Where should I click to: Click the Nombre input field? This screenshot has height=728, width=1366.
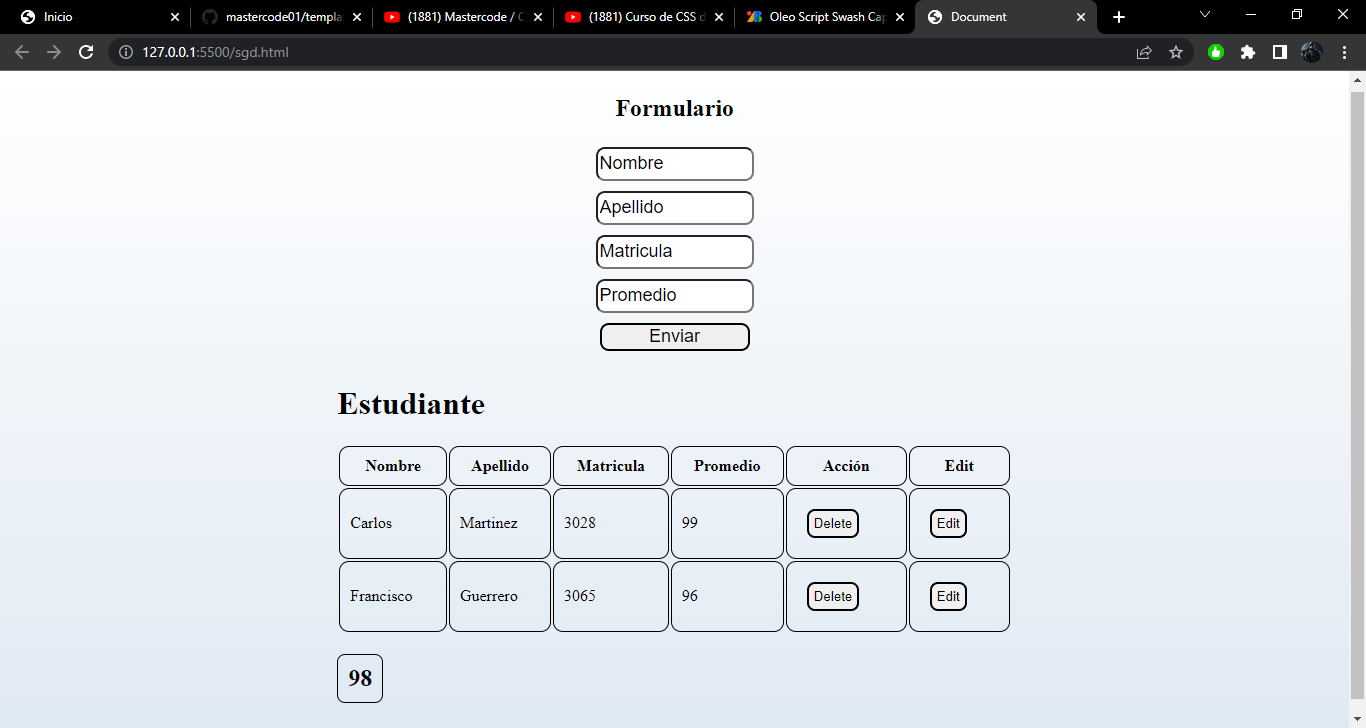click(x=674, y=163)
